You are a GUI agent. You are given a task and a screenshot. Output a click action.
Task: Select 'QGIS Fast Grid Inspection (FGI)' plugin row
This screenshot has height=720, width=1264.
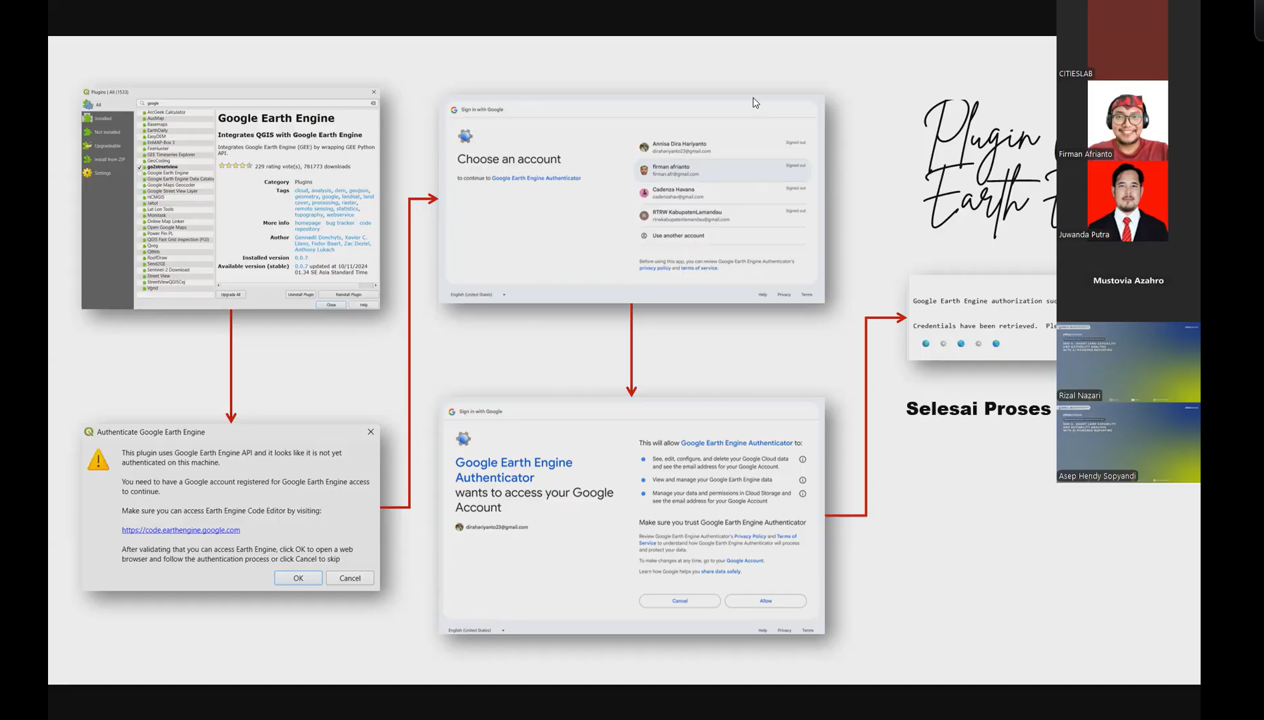[176, 239]
